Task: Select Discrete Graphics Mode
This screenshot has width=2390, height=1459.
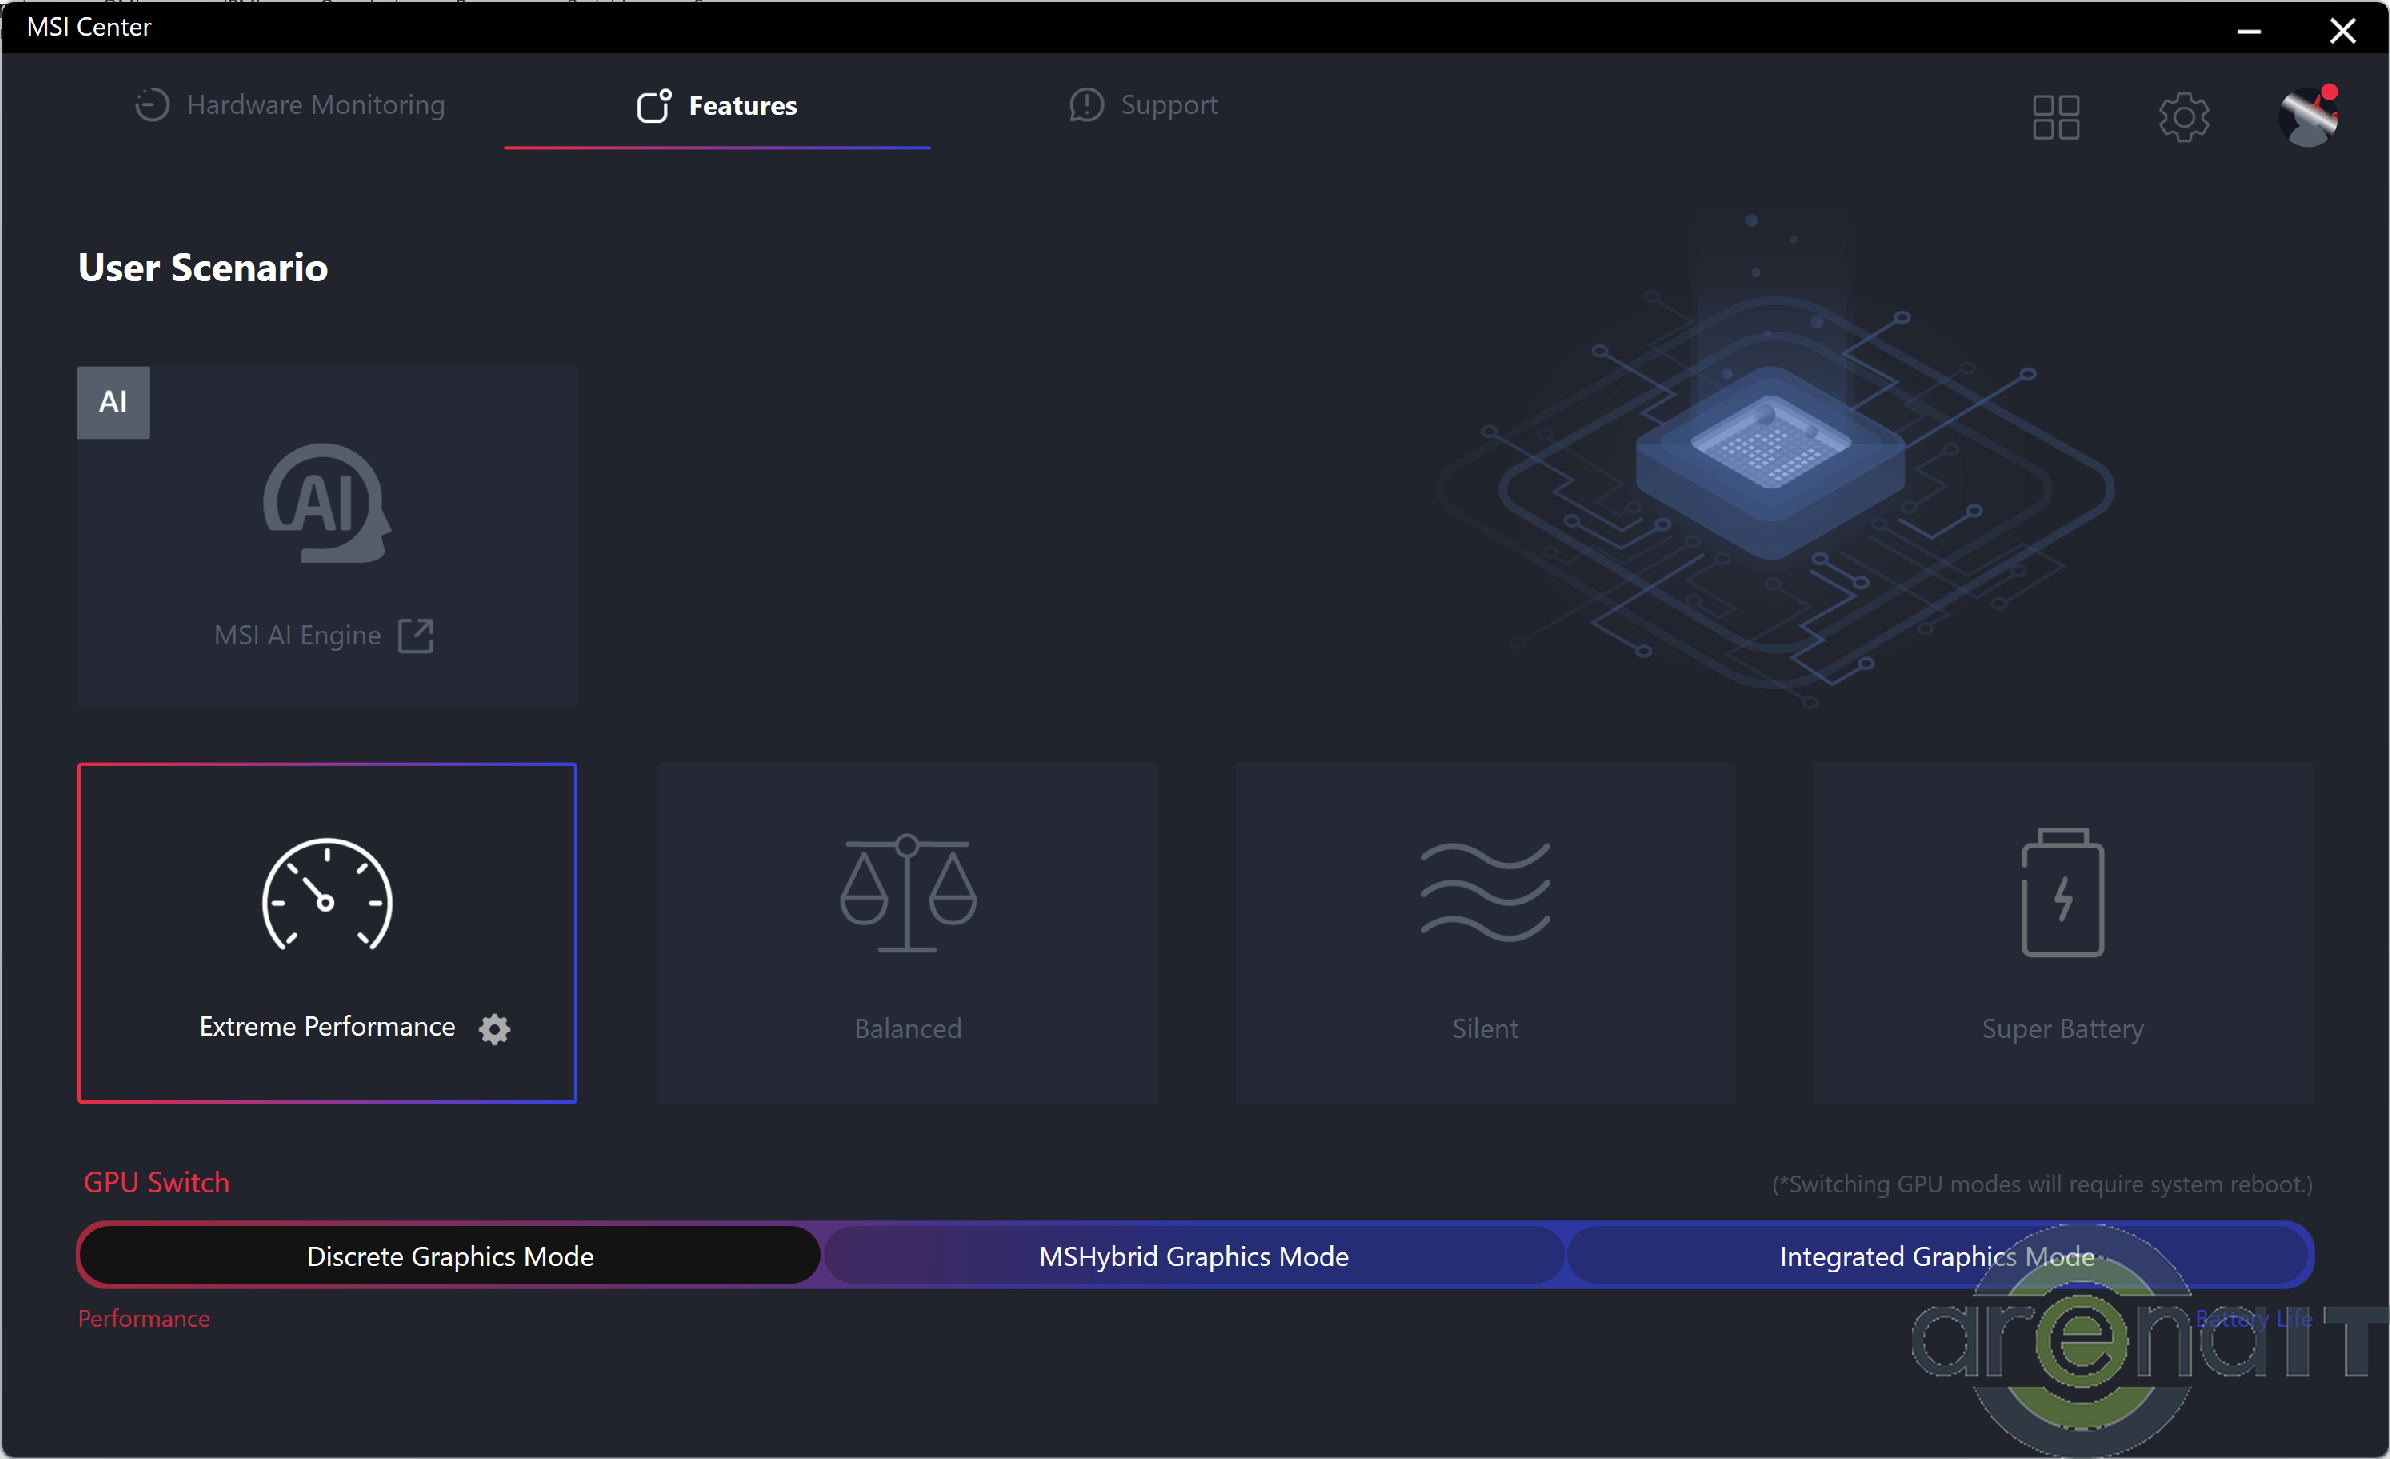Action: (x=450, y=1256)
